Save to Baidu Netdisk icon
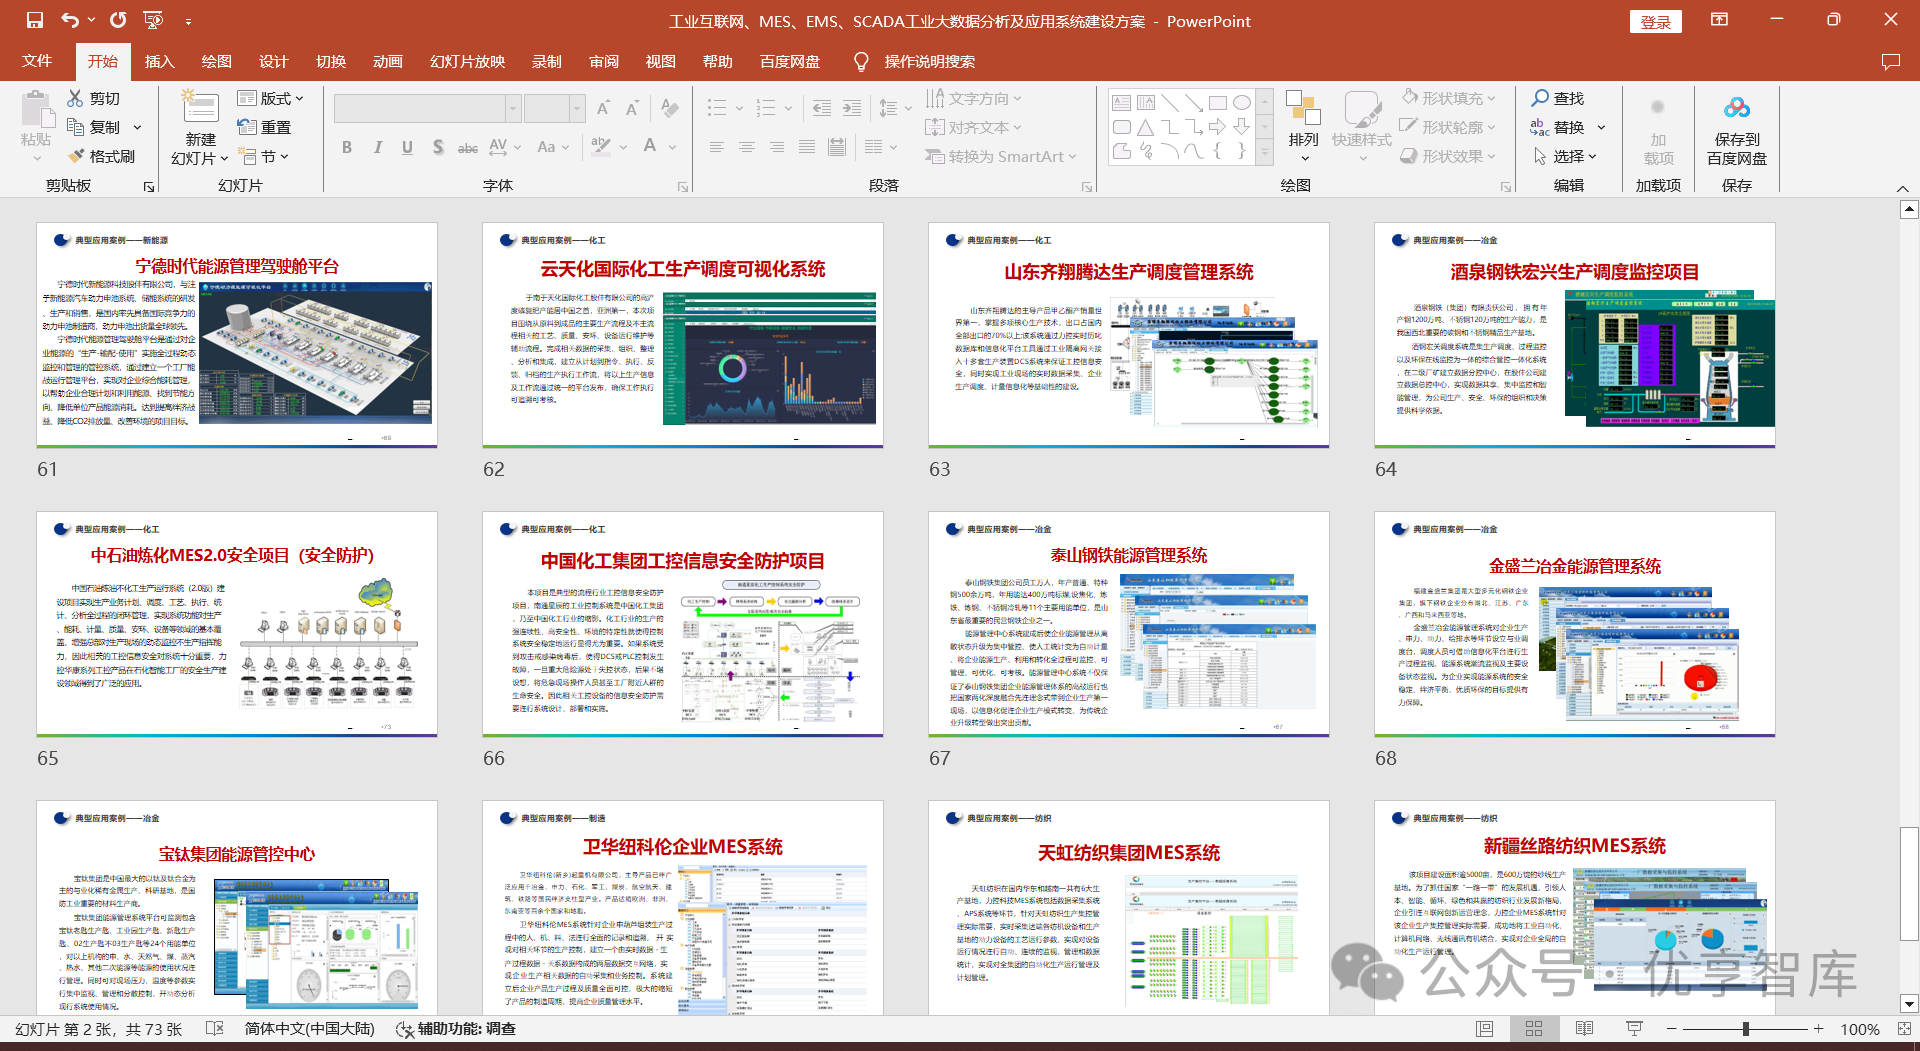The image size is (1920, 1051). tap(1737, 108)
